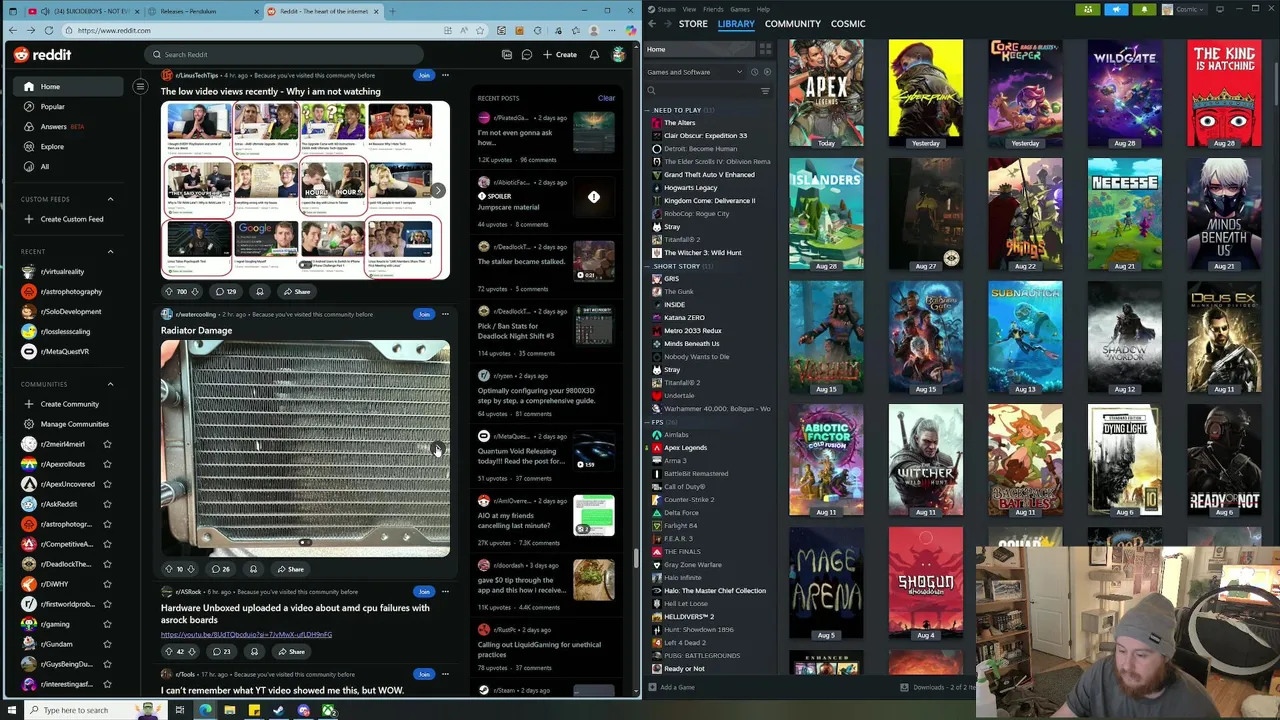Open Games and Software dropdown in Steam
Screen dimensions: 1280x720
(x=695, y=72)
